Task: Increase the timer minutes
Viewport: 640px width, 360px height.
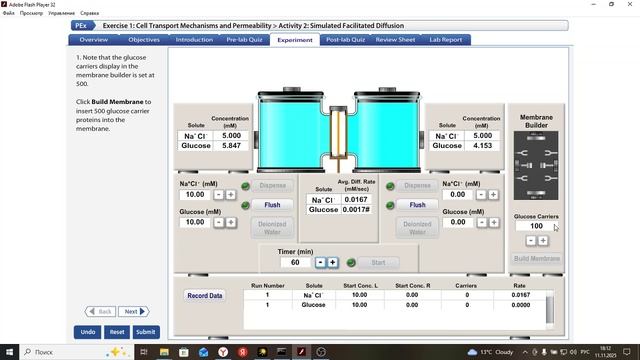Action: click(333, 262)
